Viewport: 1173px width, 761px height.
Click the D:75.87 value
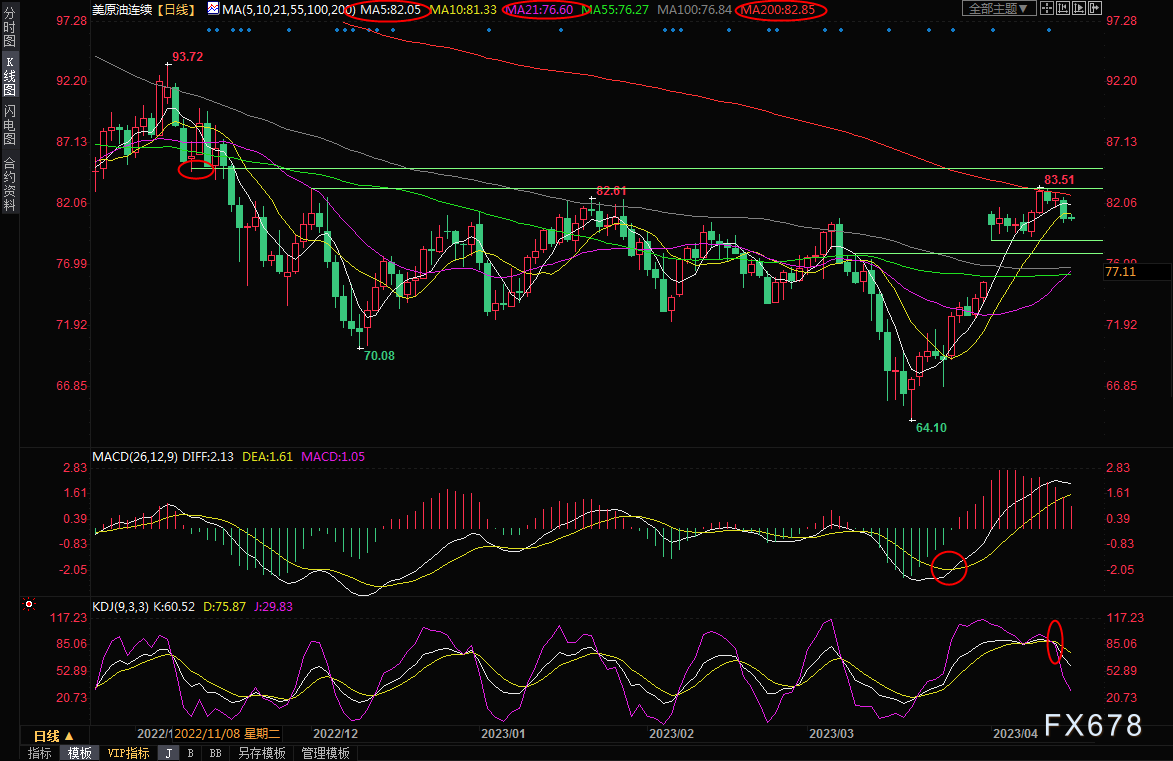[x=224, y=607]
